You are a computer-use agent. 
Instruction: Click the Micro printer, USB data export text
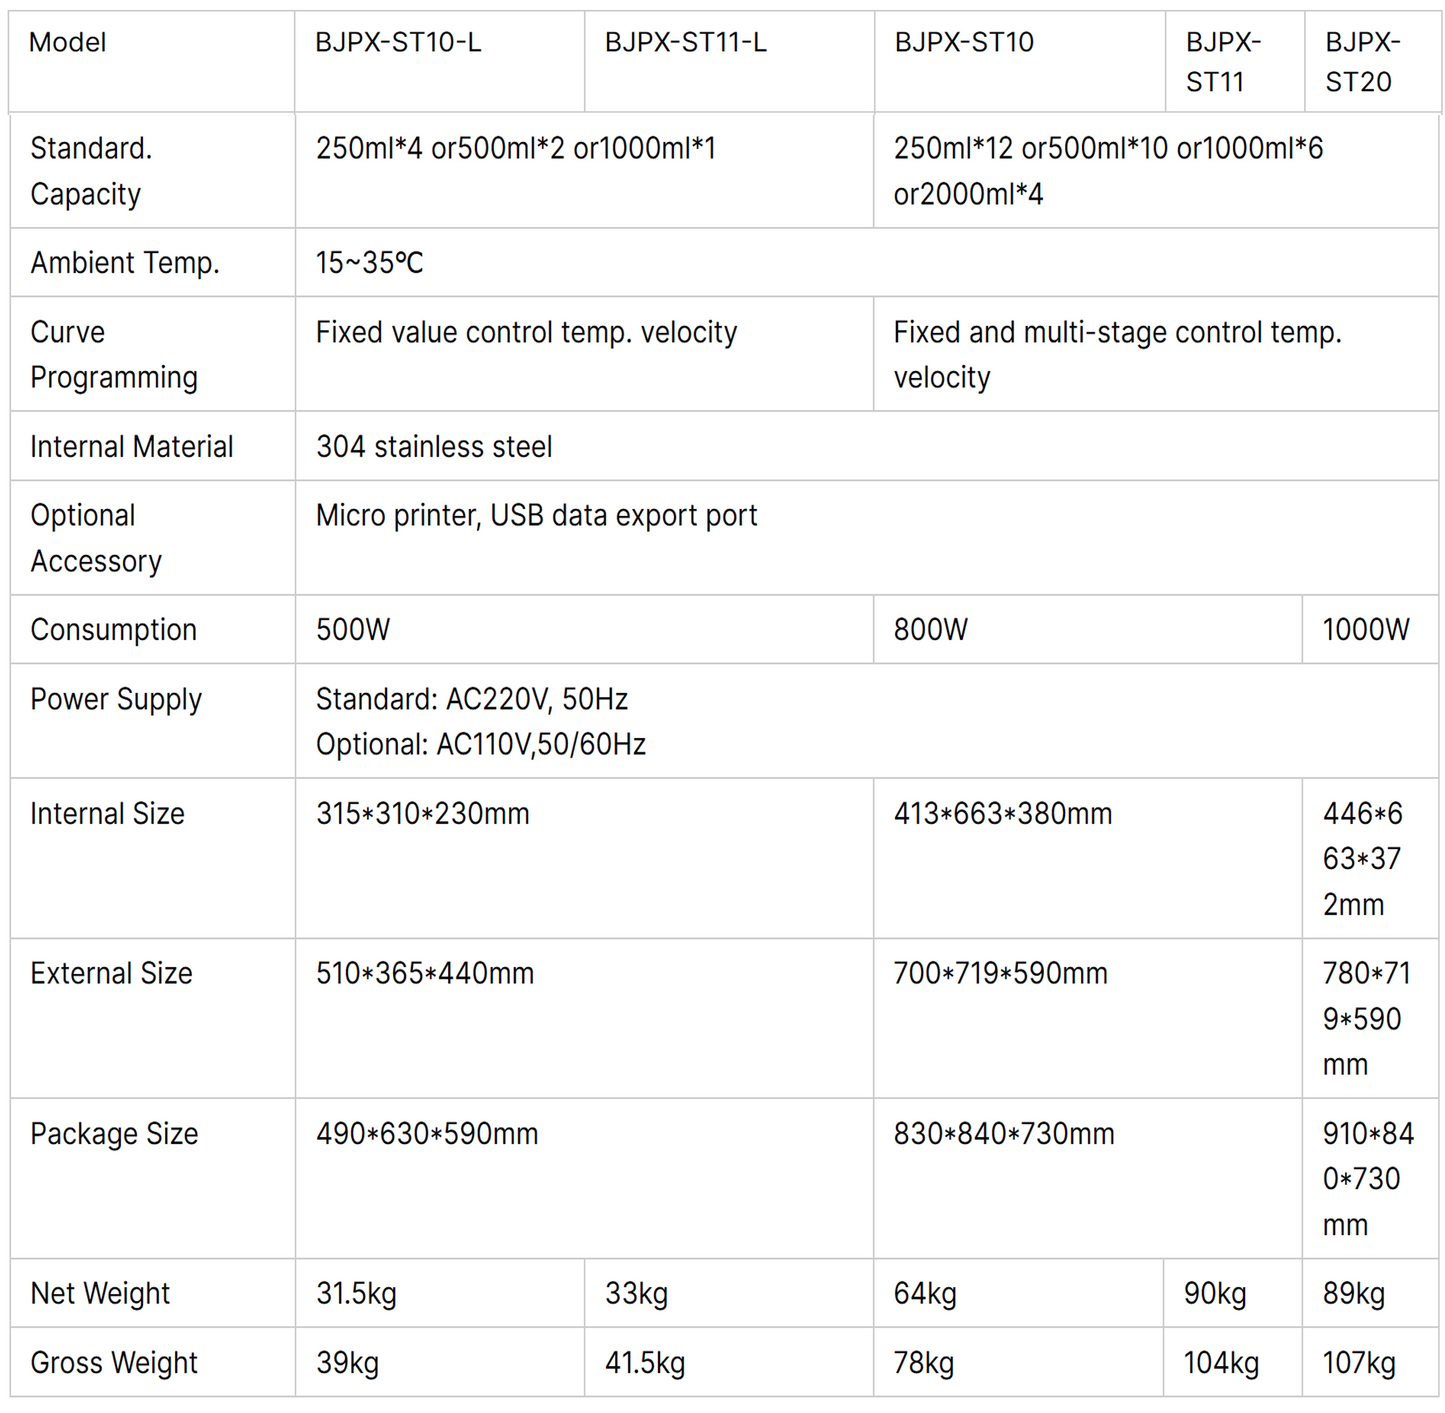coord(536,516)
